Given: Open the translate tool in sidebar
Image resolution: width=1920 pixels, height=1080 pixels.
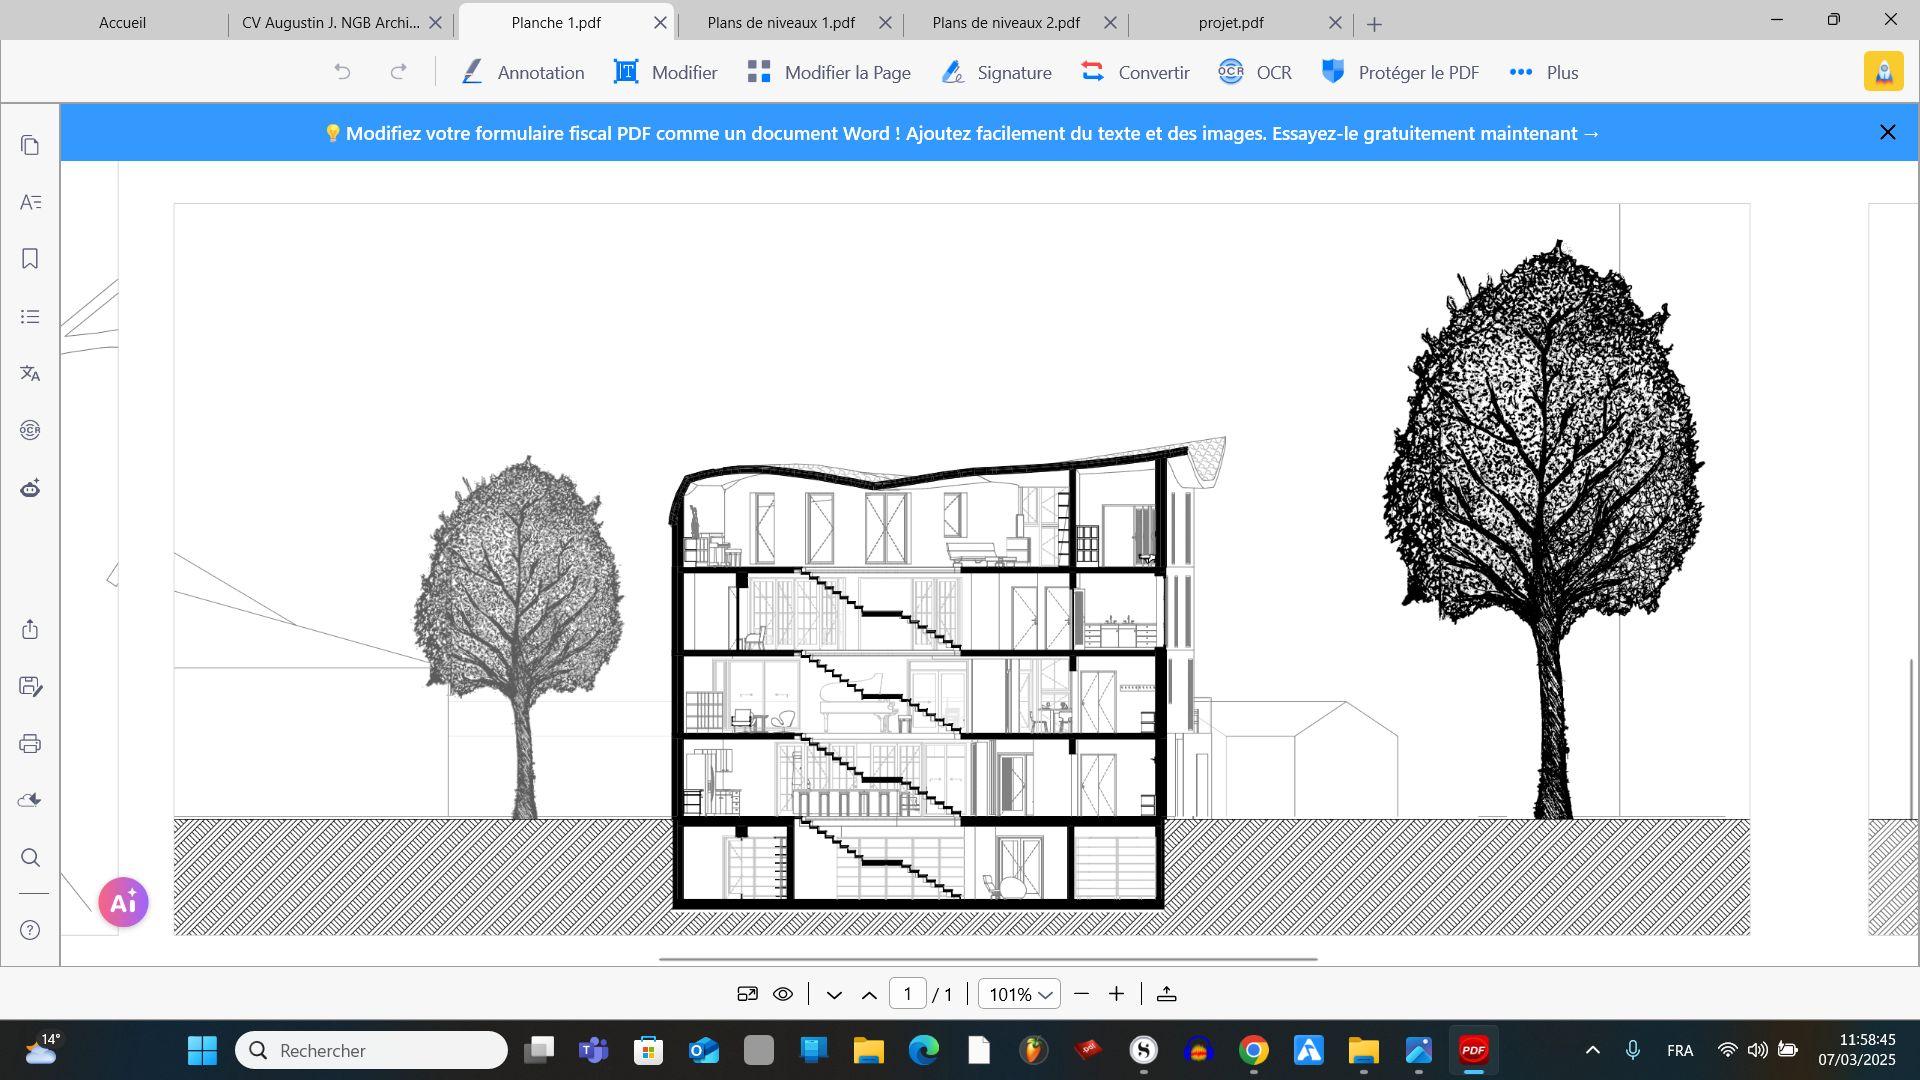Looking at the screenshot, I should point(30,373).
